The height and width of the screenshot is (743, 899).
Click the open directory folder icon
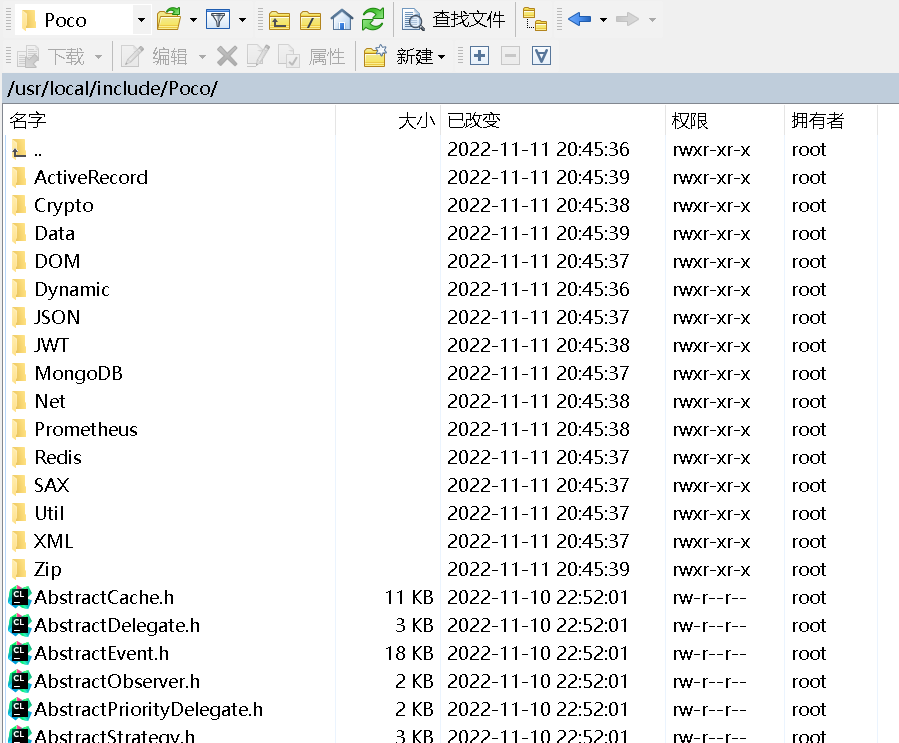coord(169,19)
